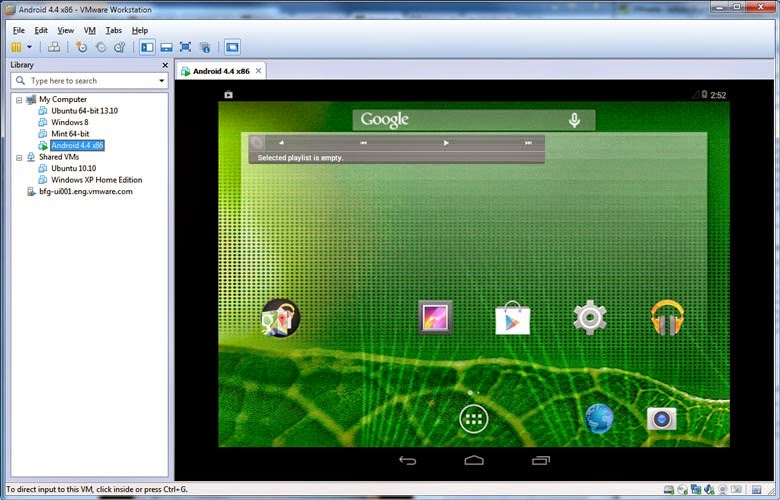Click the message log status icon
The height and width of the screenshot is (500, 780).
point(756,490)
